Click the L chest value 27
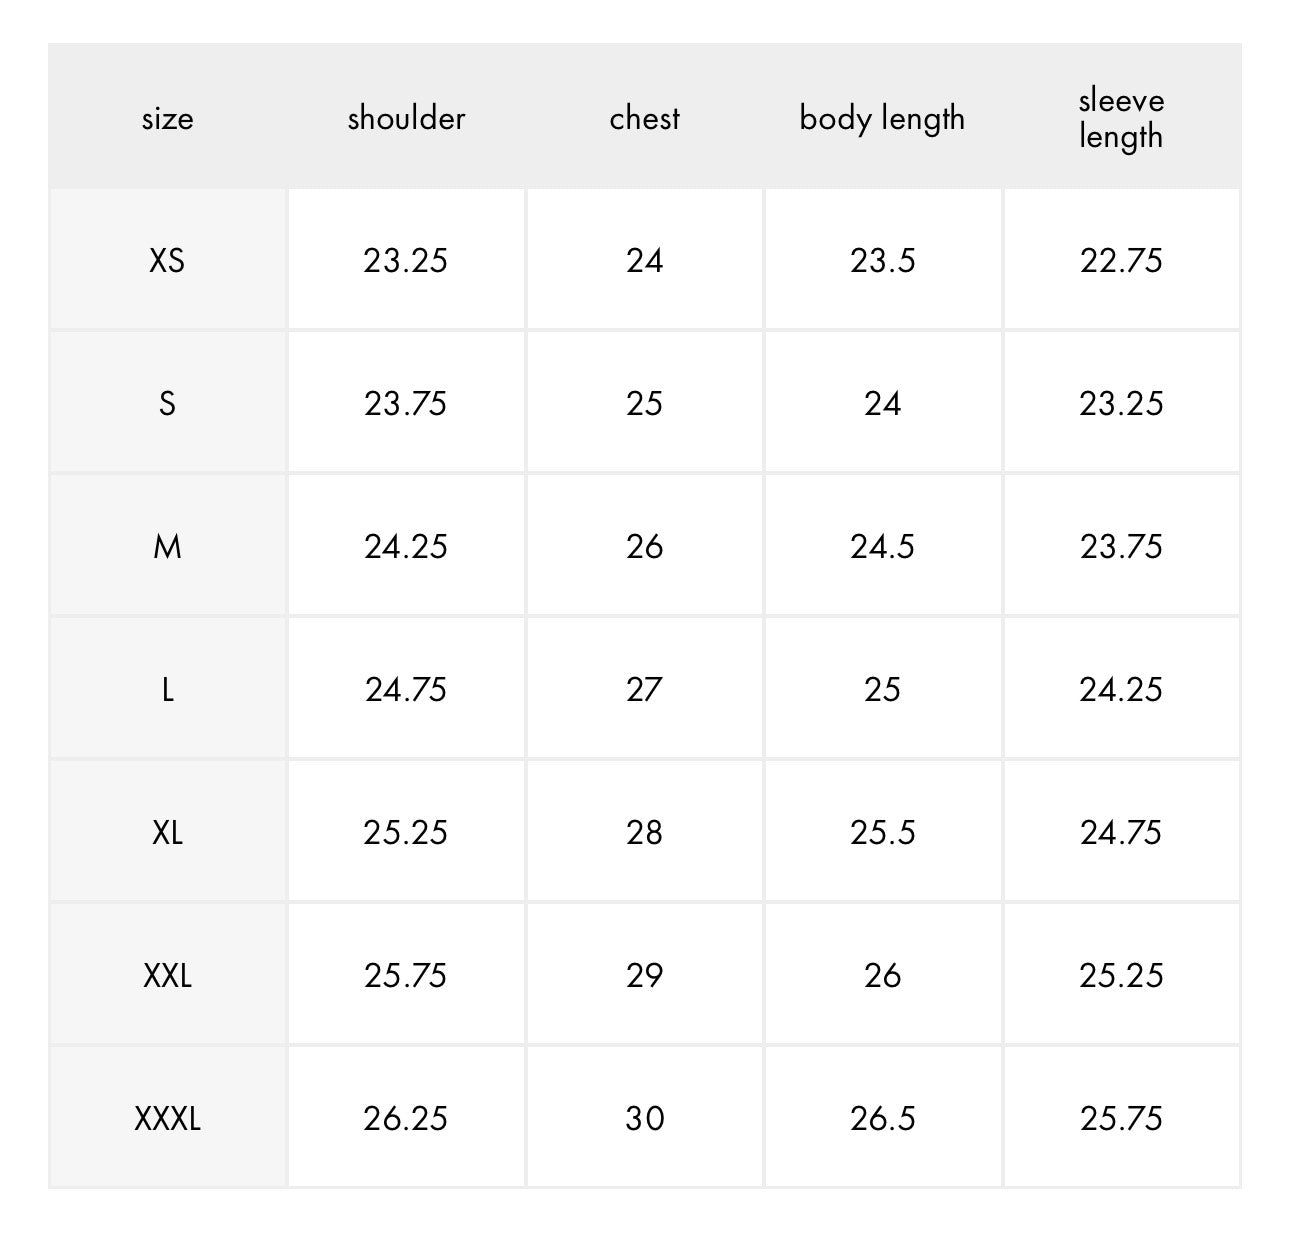The image size is (1290, 1238). coord(644,690)
